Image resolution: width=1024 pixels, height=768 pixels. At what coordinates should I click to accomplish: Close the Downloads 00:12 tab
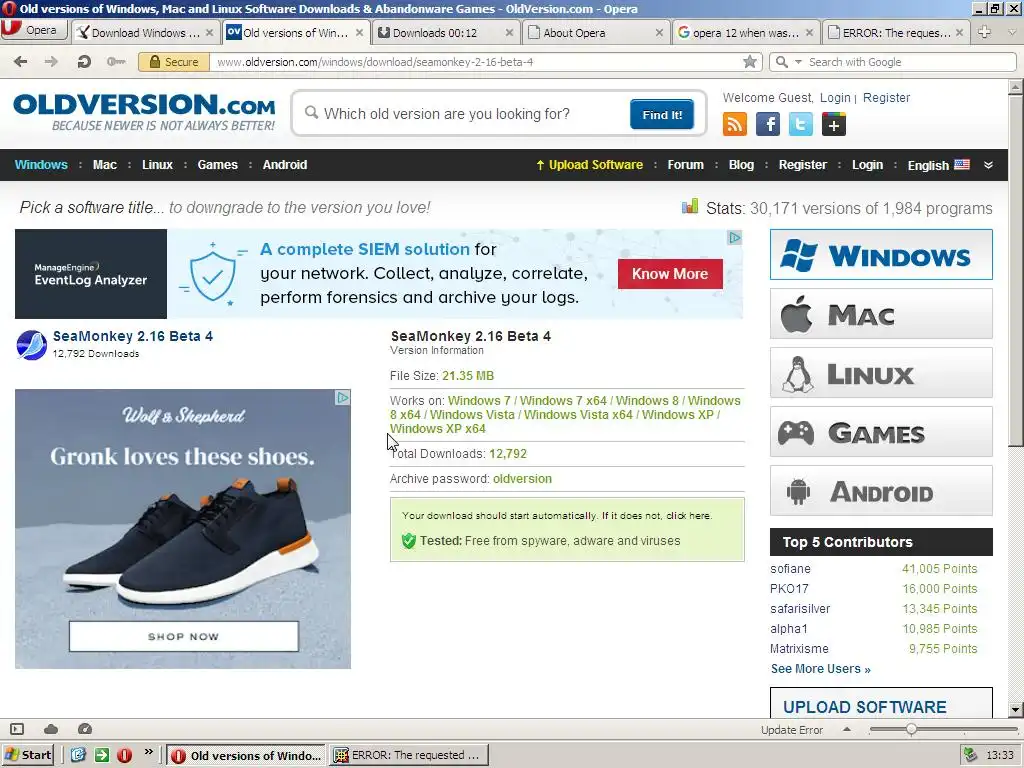[x=509, y=33]
